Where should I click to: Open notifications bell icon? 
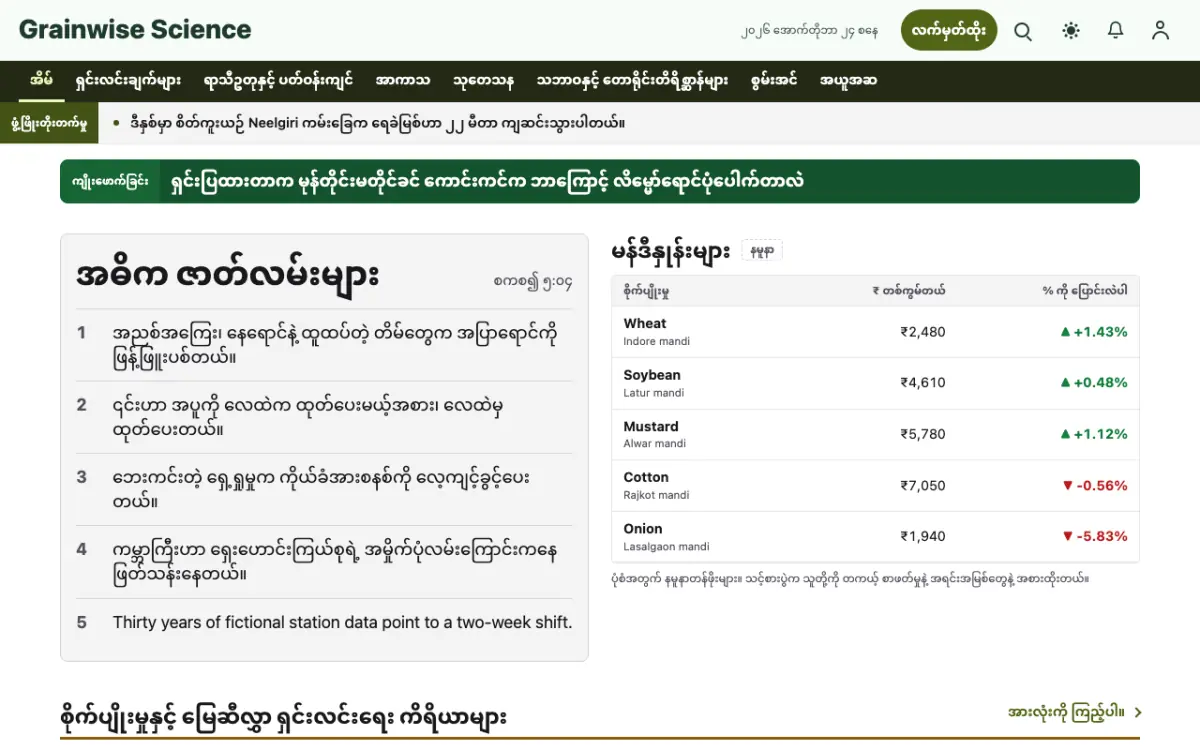click(x=1116, y=31)
